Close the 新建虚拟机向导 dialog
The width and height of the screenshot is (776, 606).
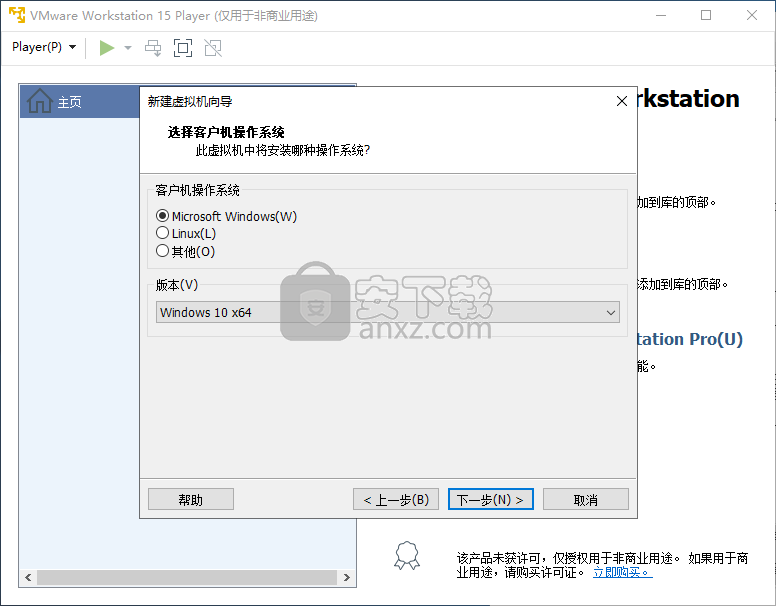(622, 101)
